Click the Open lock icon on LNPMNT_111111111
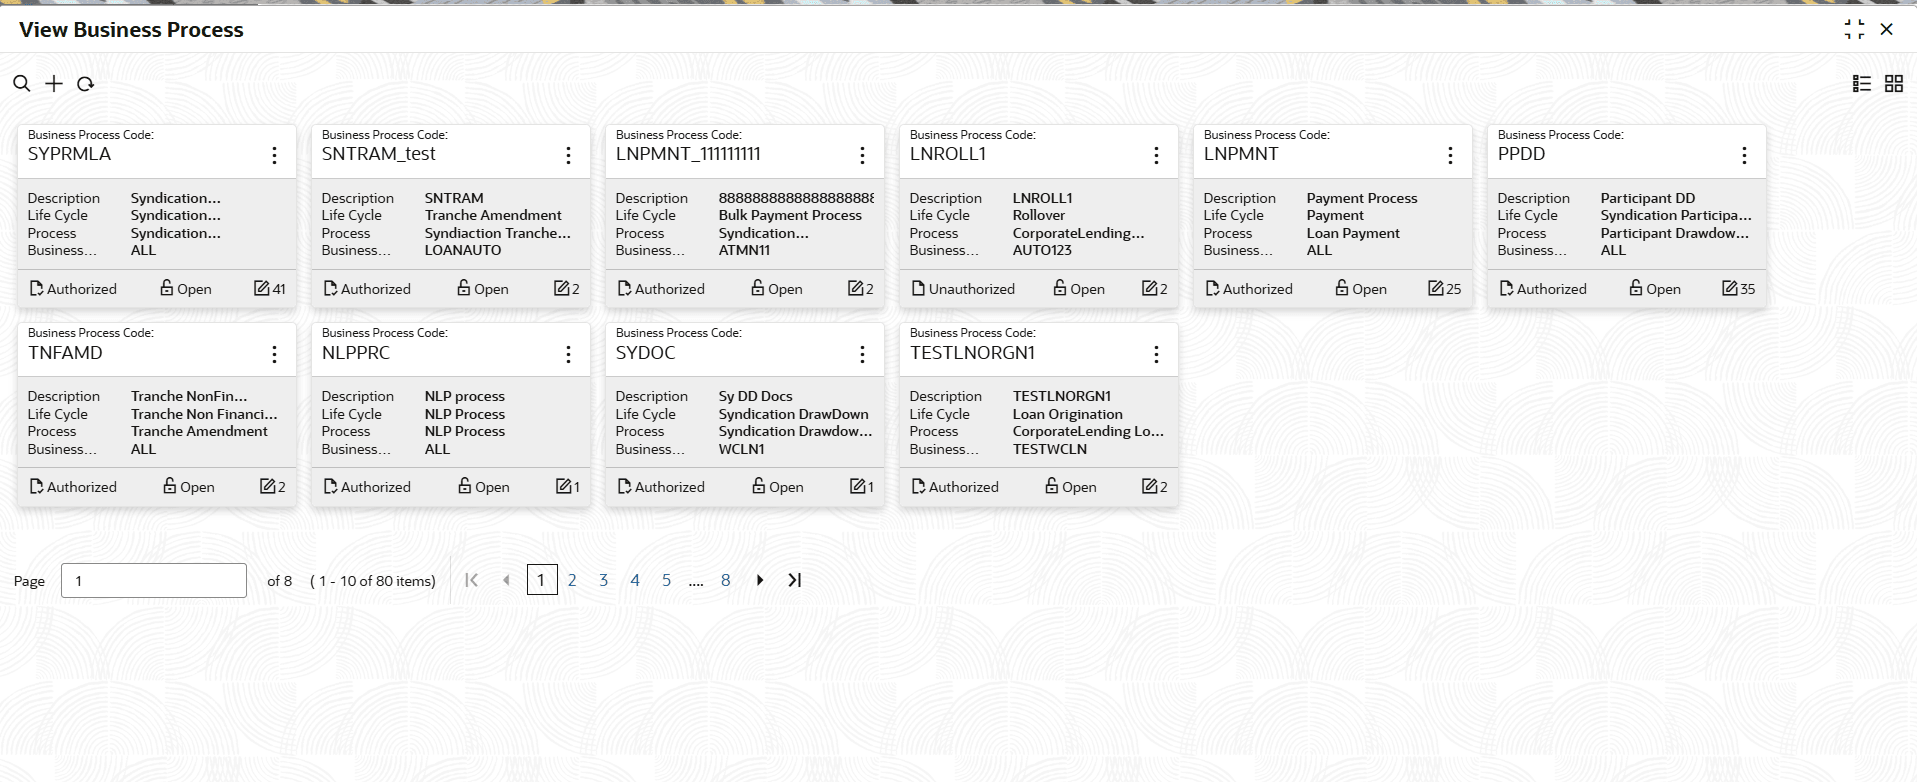This screenshot has height=782, width=1917. coord(757,288)
